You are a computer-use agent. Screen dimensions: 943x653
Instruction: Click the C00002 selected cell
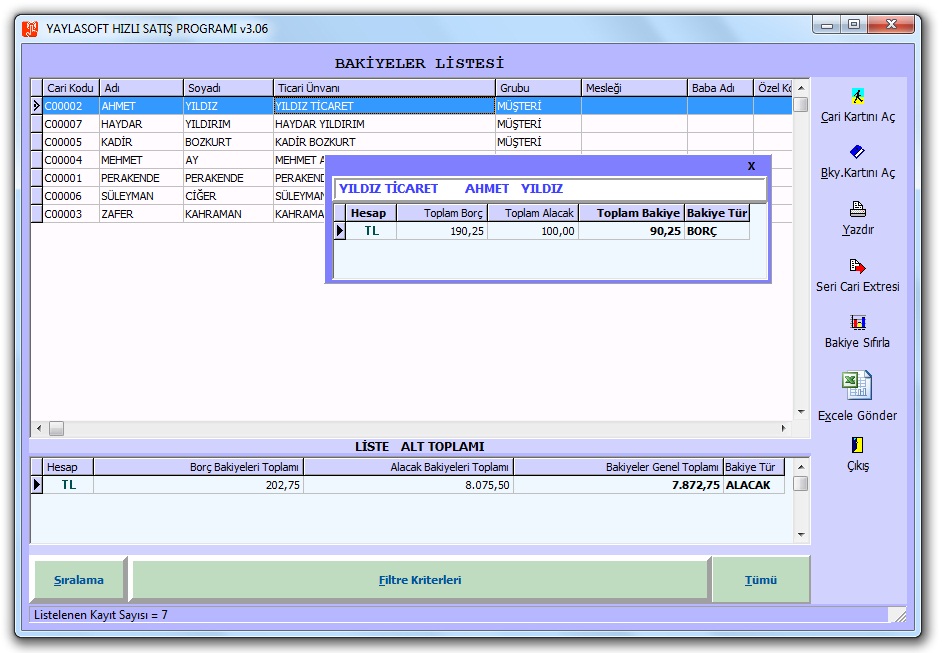71,106
